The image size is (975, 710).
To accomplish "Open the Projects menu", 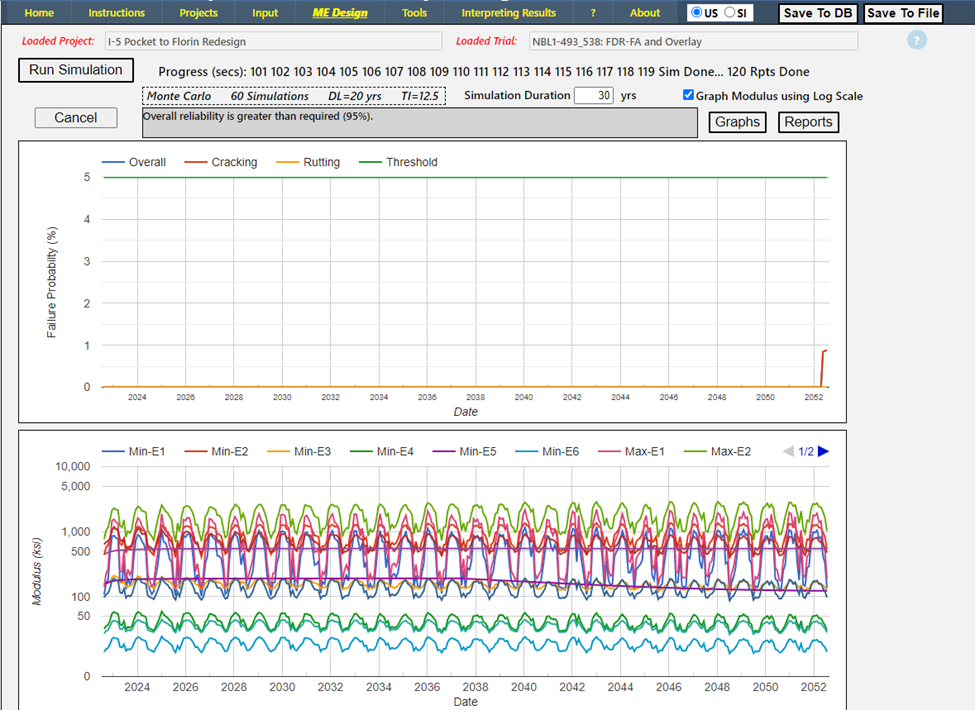I will [x=198, y=13].
